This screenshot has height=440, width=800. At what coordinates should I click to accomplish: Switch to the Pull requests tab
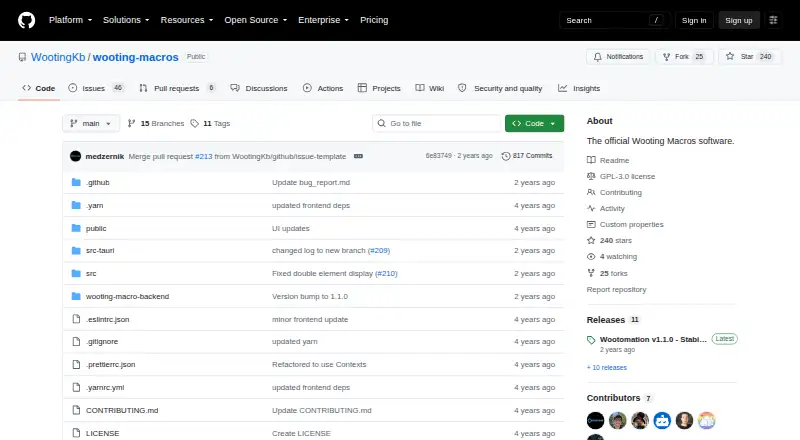pos(177,88)
